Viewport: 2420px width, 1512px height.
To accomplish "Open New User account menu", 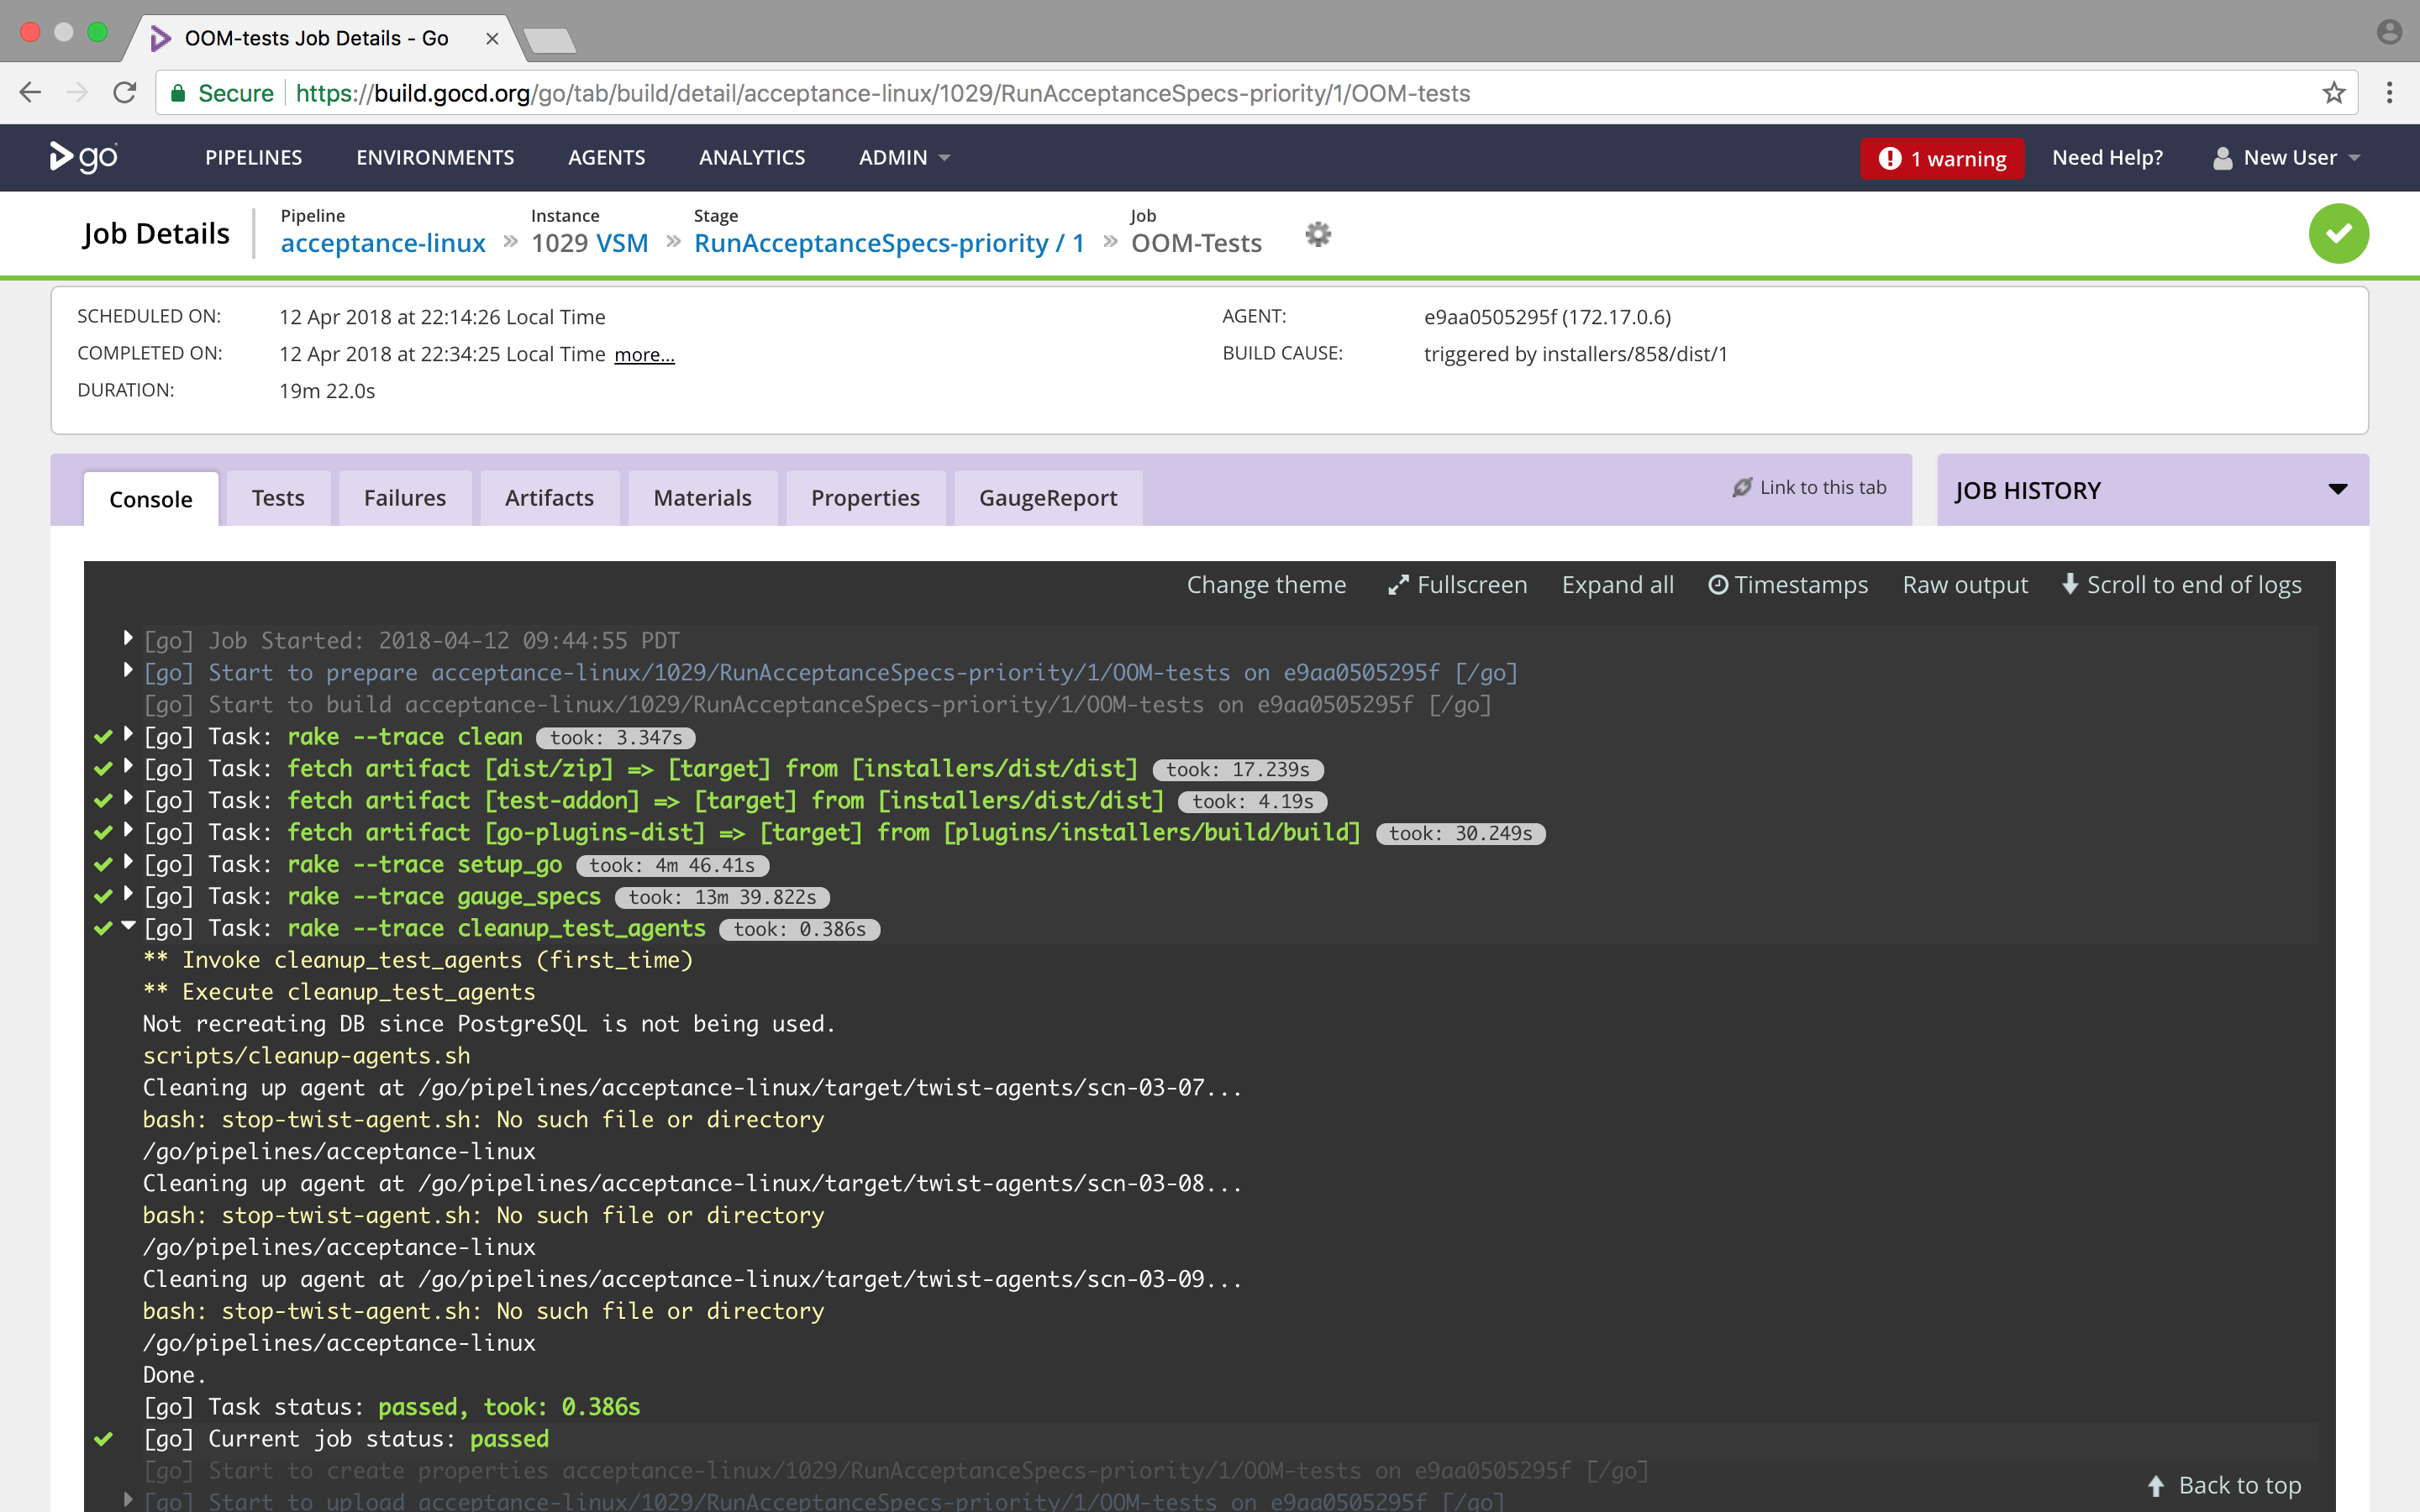I will 2286,158.
